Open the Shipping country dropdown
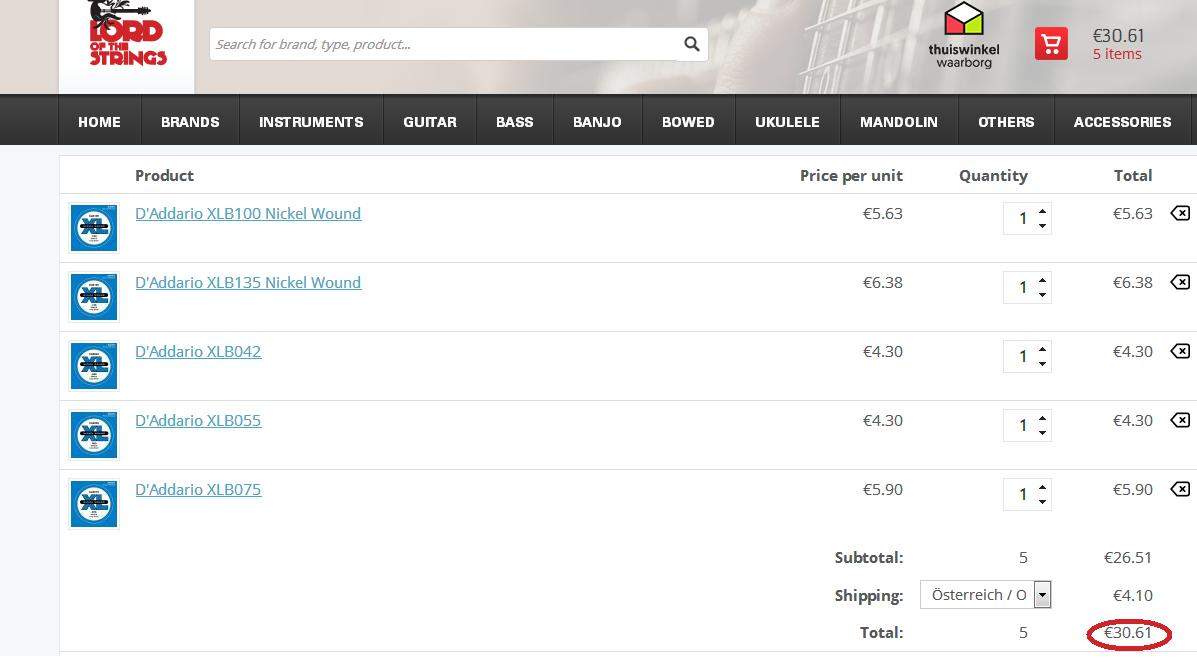Viewport: 1197px width, 662px height. [x=986, y=595]
